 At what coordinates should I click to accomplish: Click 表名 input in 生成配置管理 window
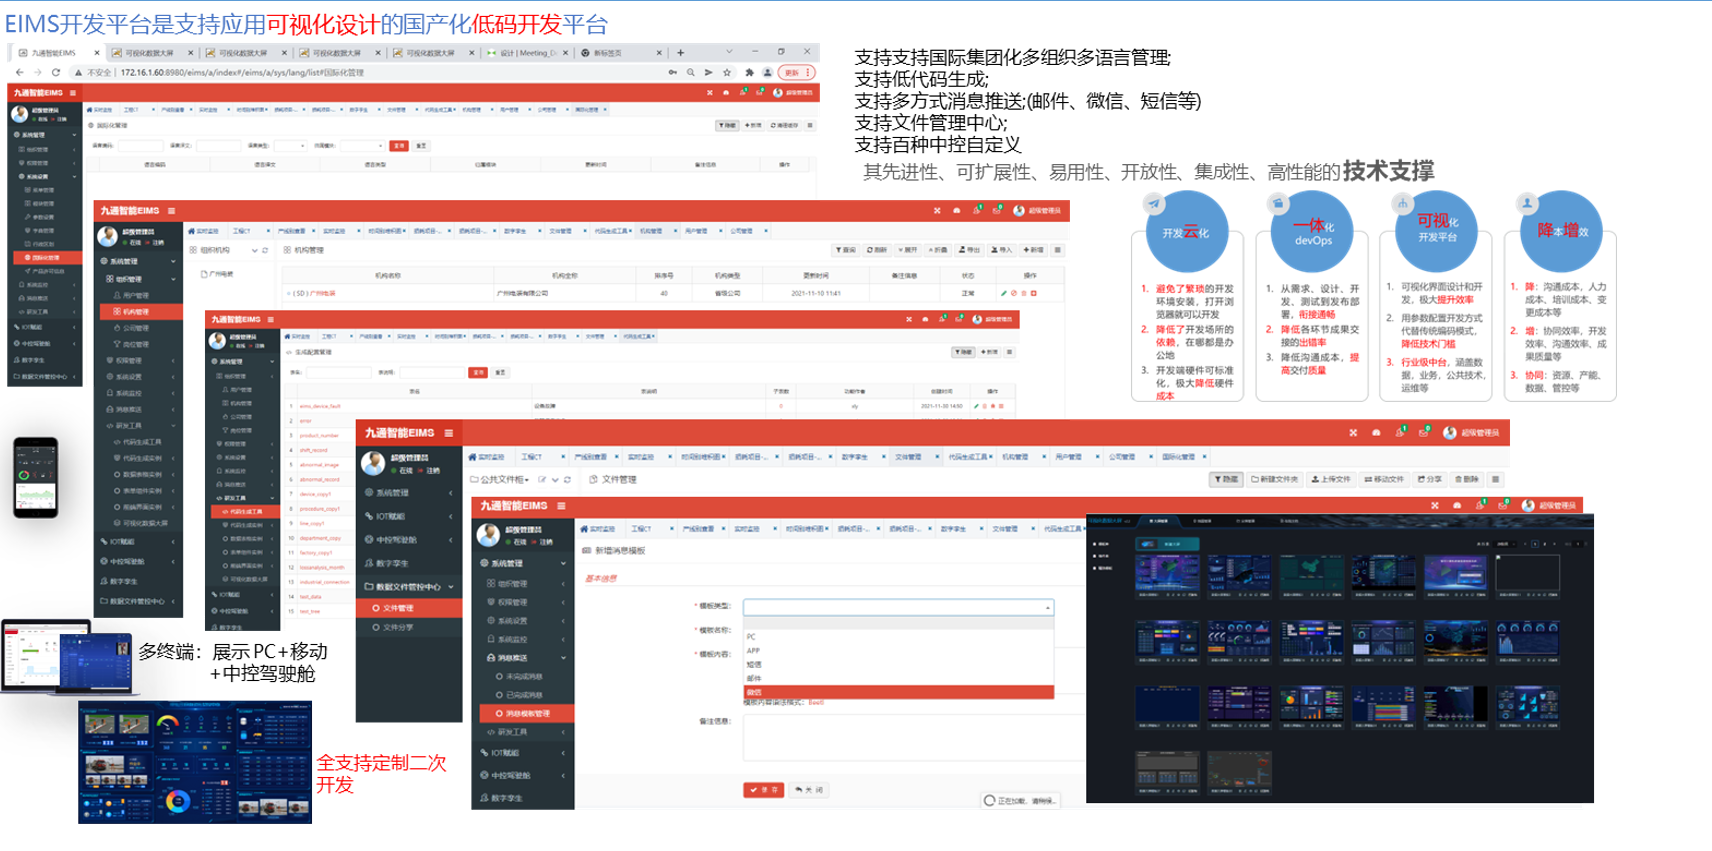(338, 372)
